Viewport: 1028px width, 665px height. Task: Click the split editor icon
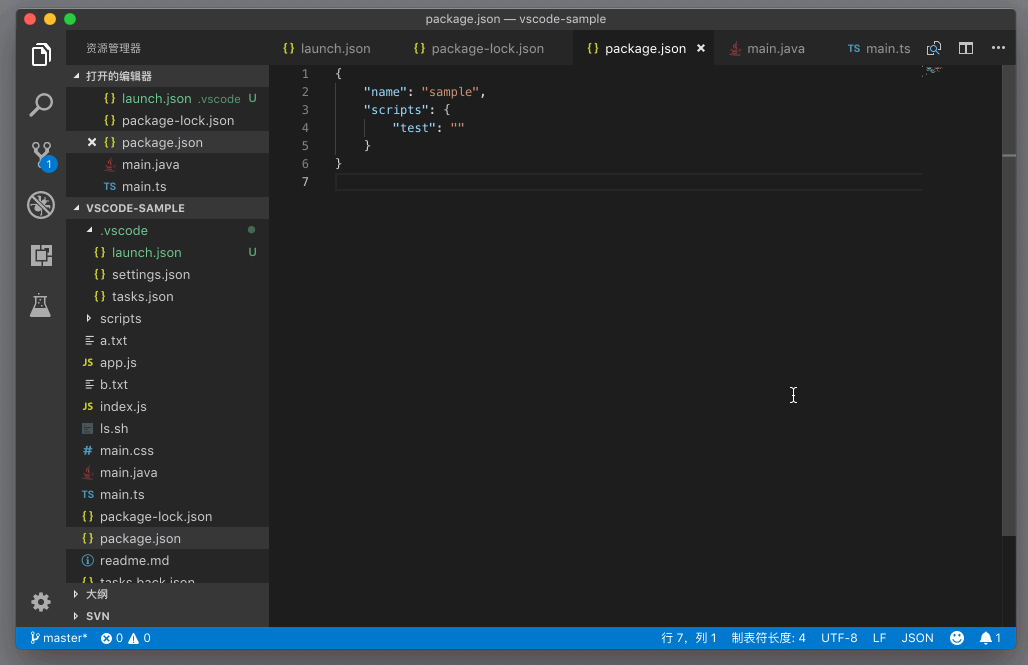(966, 48)
